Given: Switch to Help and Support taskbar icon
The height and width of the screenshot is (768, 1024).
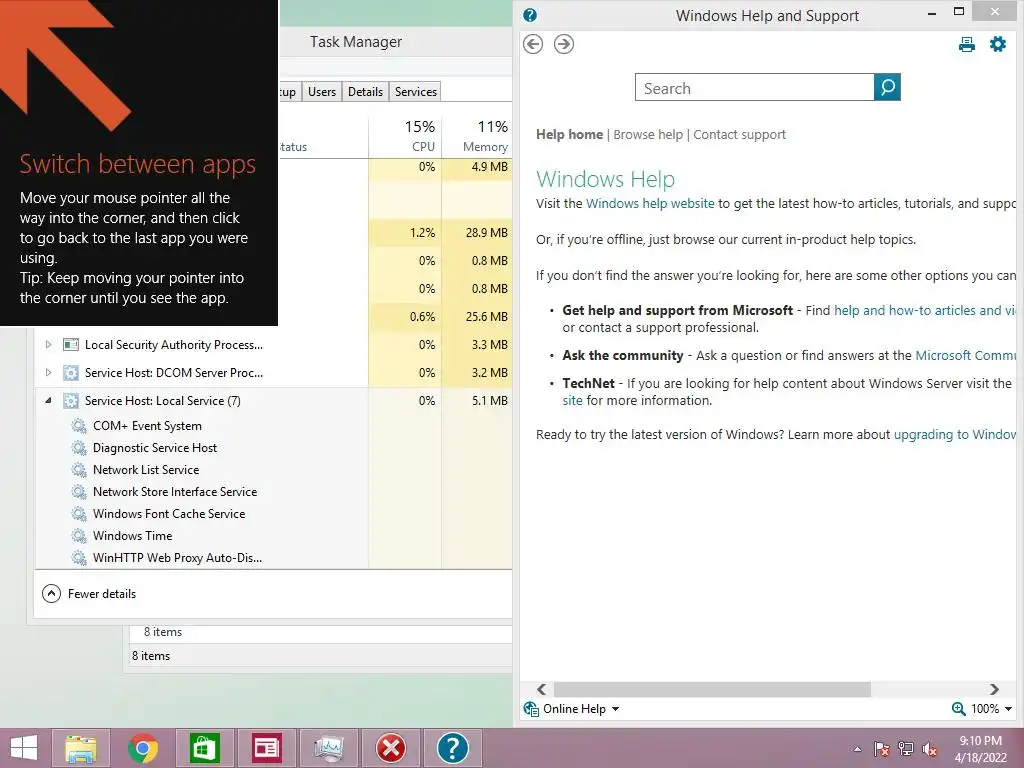Looking at the screenshot, I should point(453,748).
